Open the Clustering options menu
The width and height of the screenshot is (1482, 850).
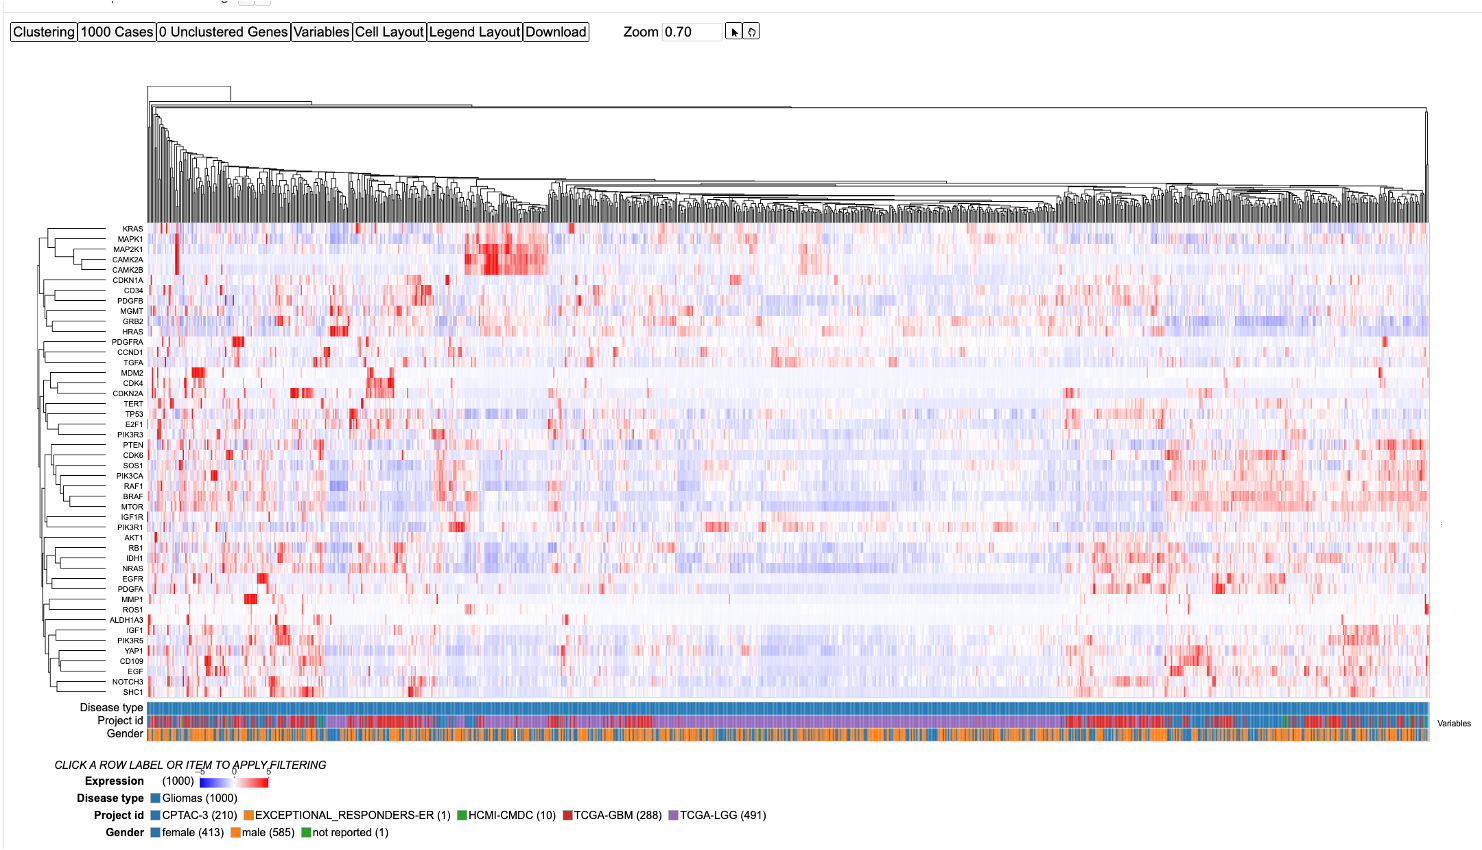[44, 32]
